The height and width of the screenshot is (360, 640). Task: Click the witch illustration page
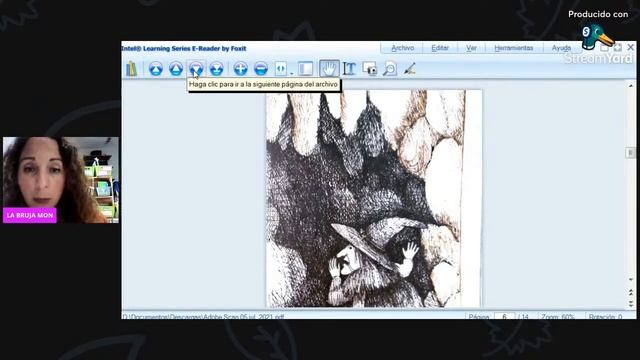tap(373, 199)
